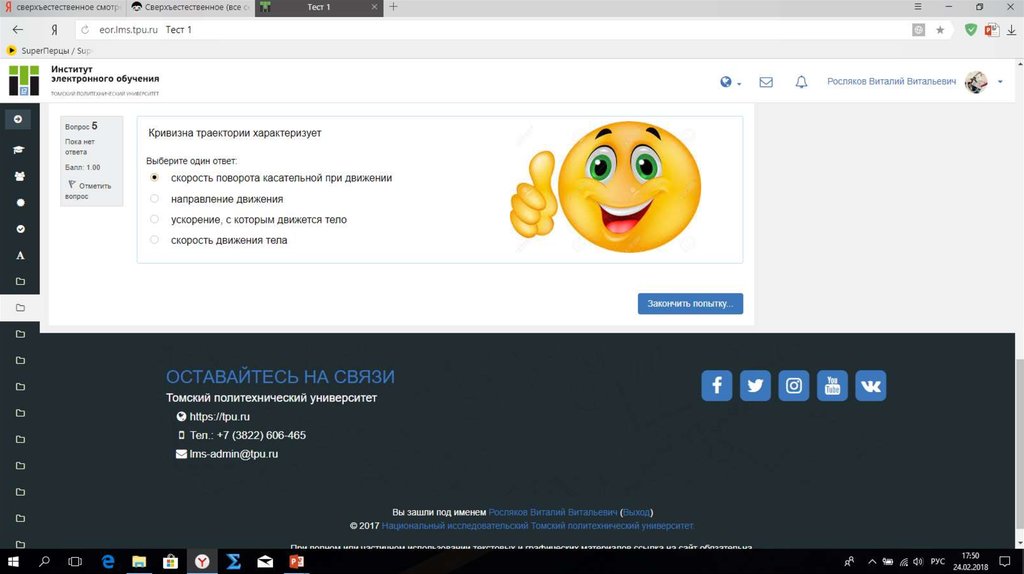Open browser downloads arrow icon
1024x574 pixels.
click(x=1012, y=29)
